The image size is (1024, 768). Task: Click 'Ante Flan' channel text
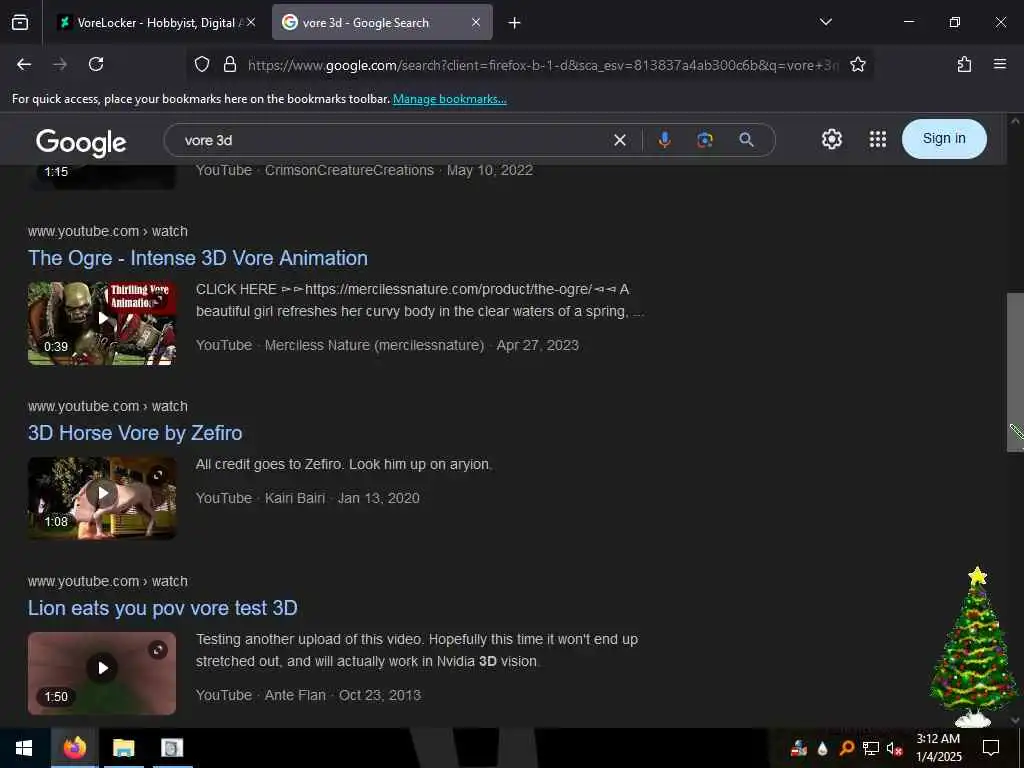click(x=295, y=696)
